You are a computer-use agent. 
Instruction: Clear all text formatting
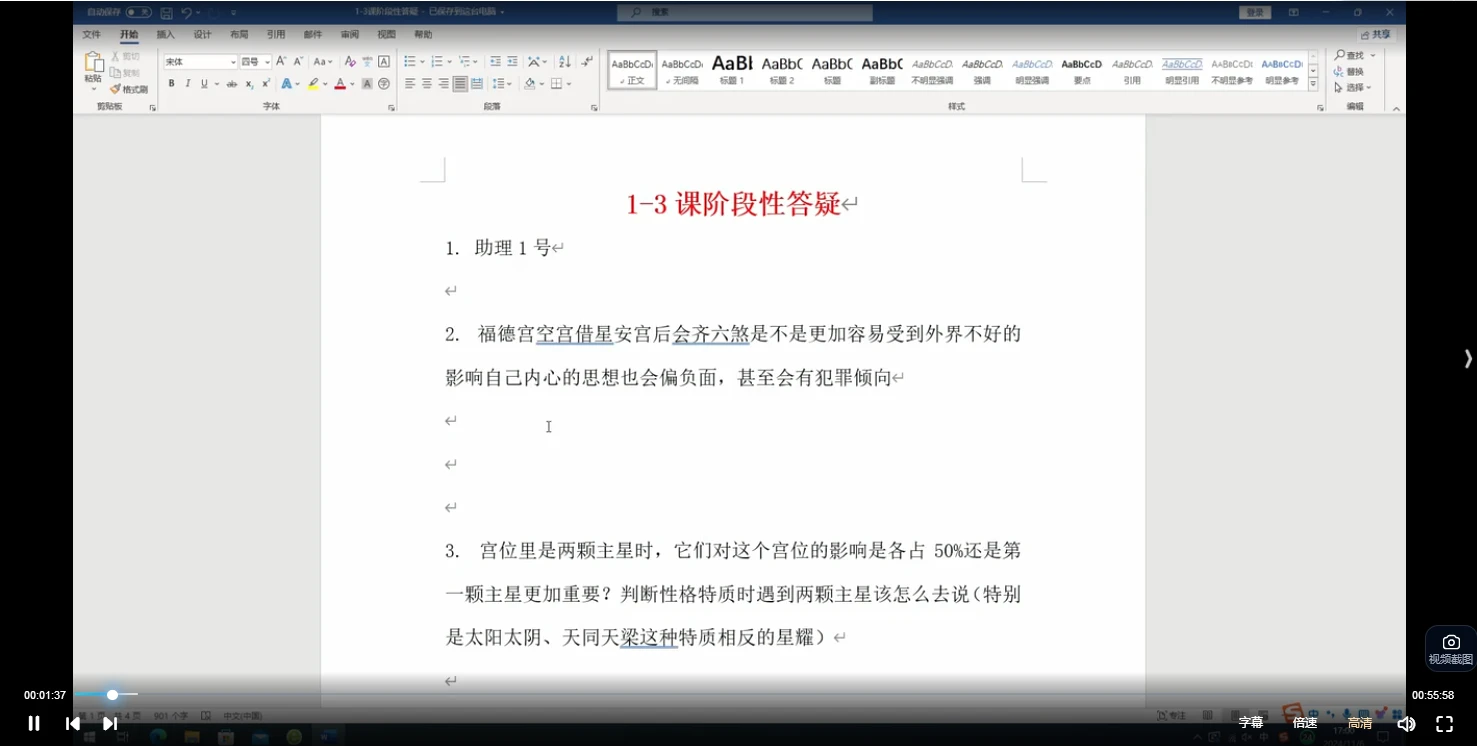[x=350, y=62]
